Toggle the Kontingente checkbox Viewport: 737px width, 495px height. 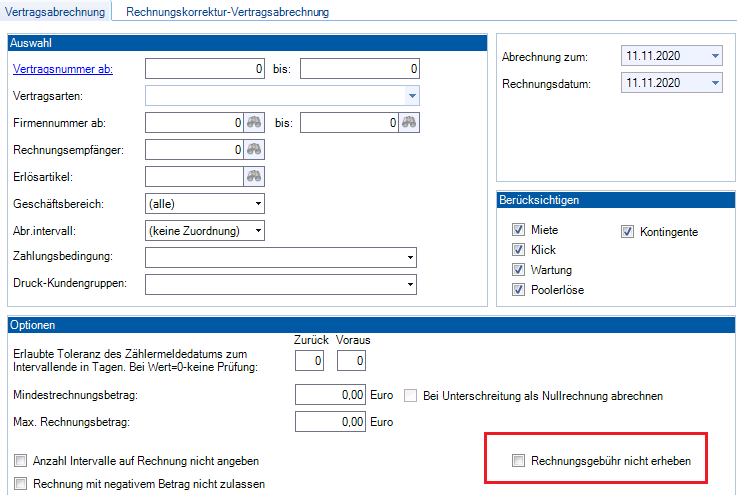coord(628,231)
